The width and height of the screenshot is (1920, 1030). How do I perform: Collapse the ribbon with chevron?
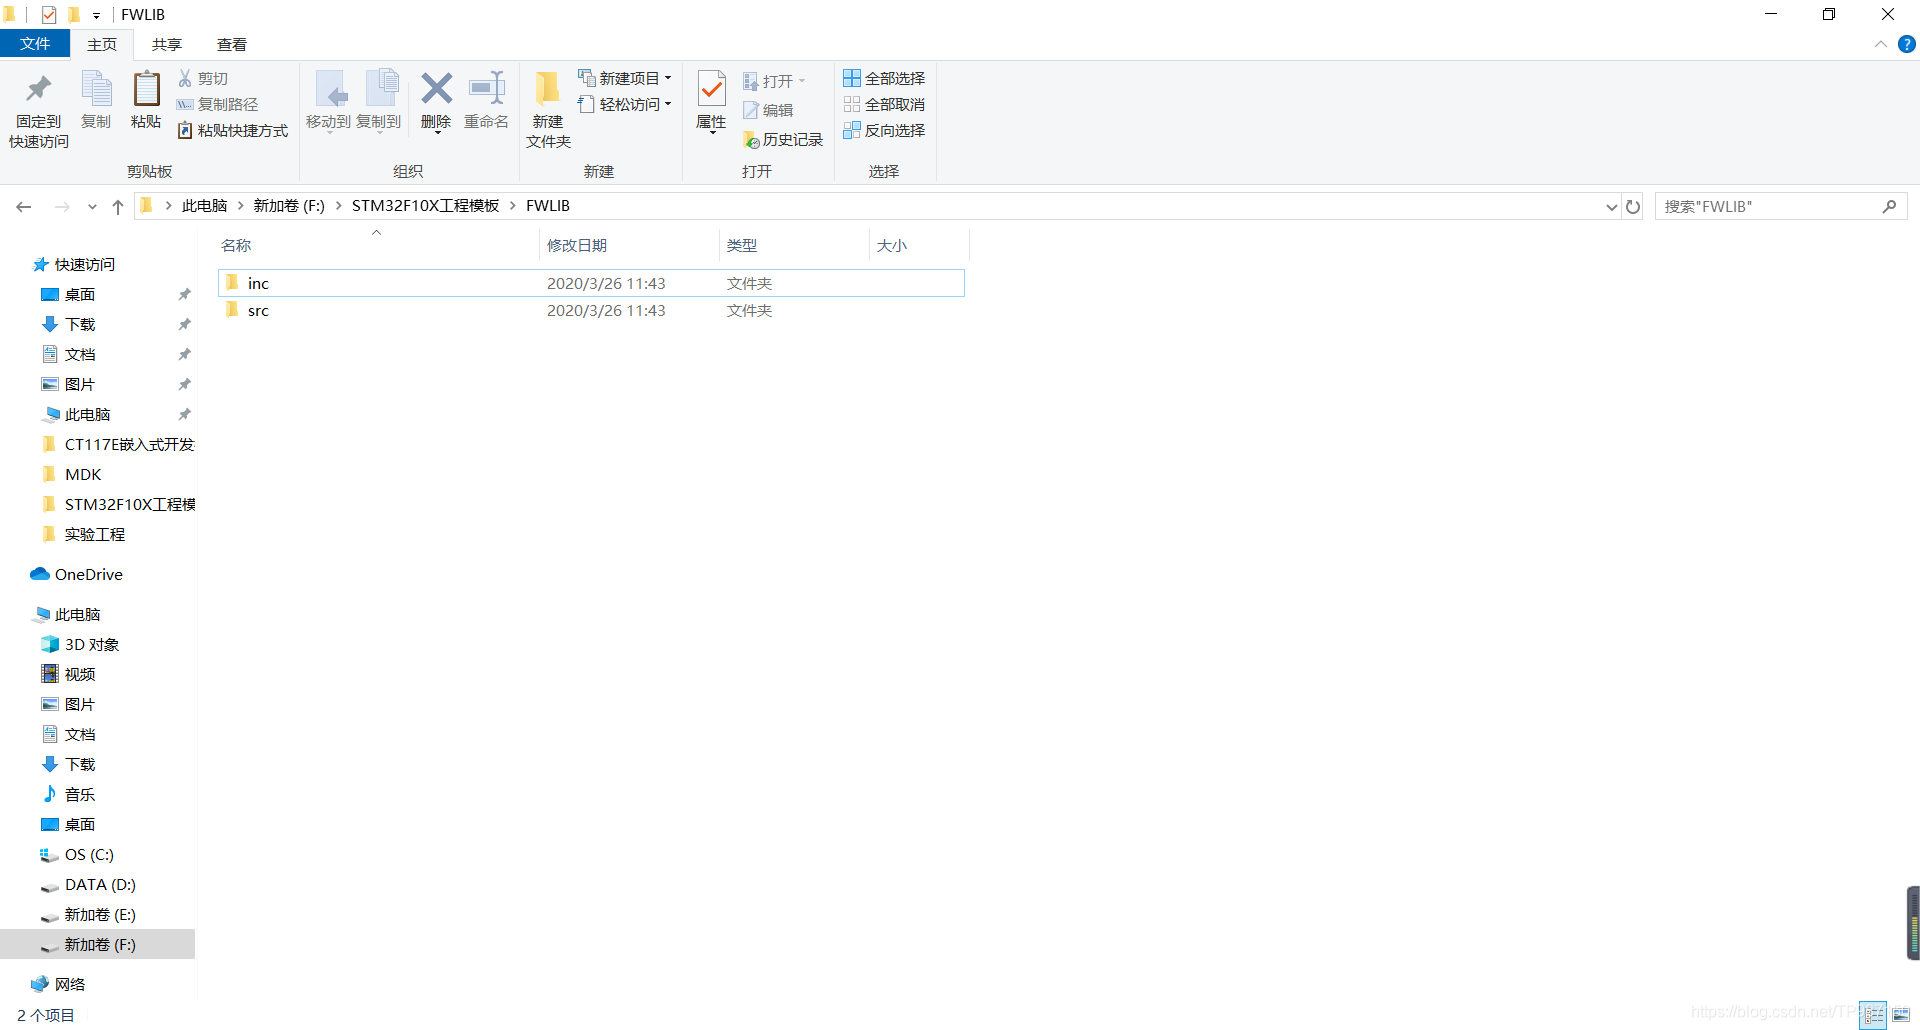[1880, 44]
